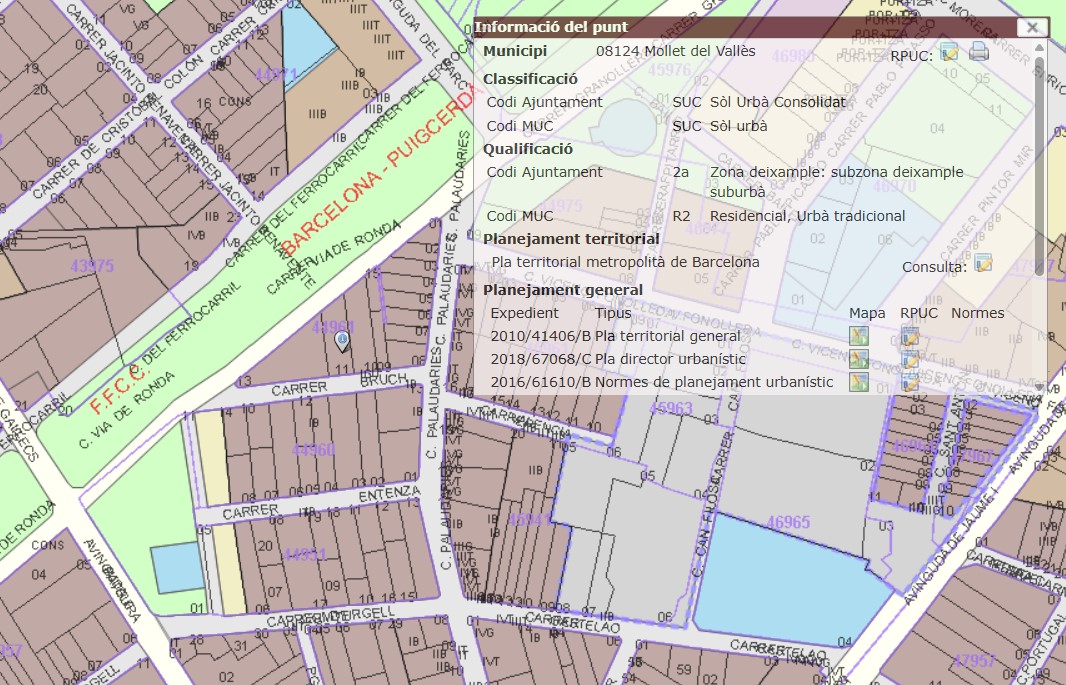Click block number 47957 on the map

click(974, 660)
